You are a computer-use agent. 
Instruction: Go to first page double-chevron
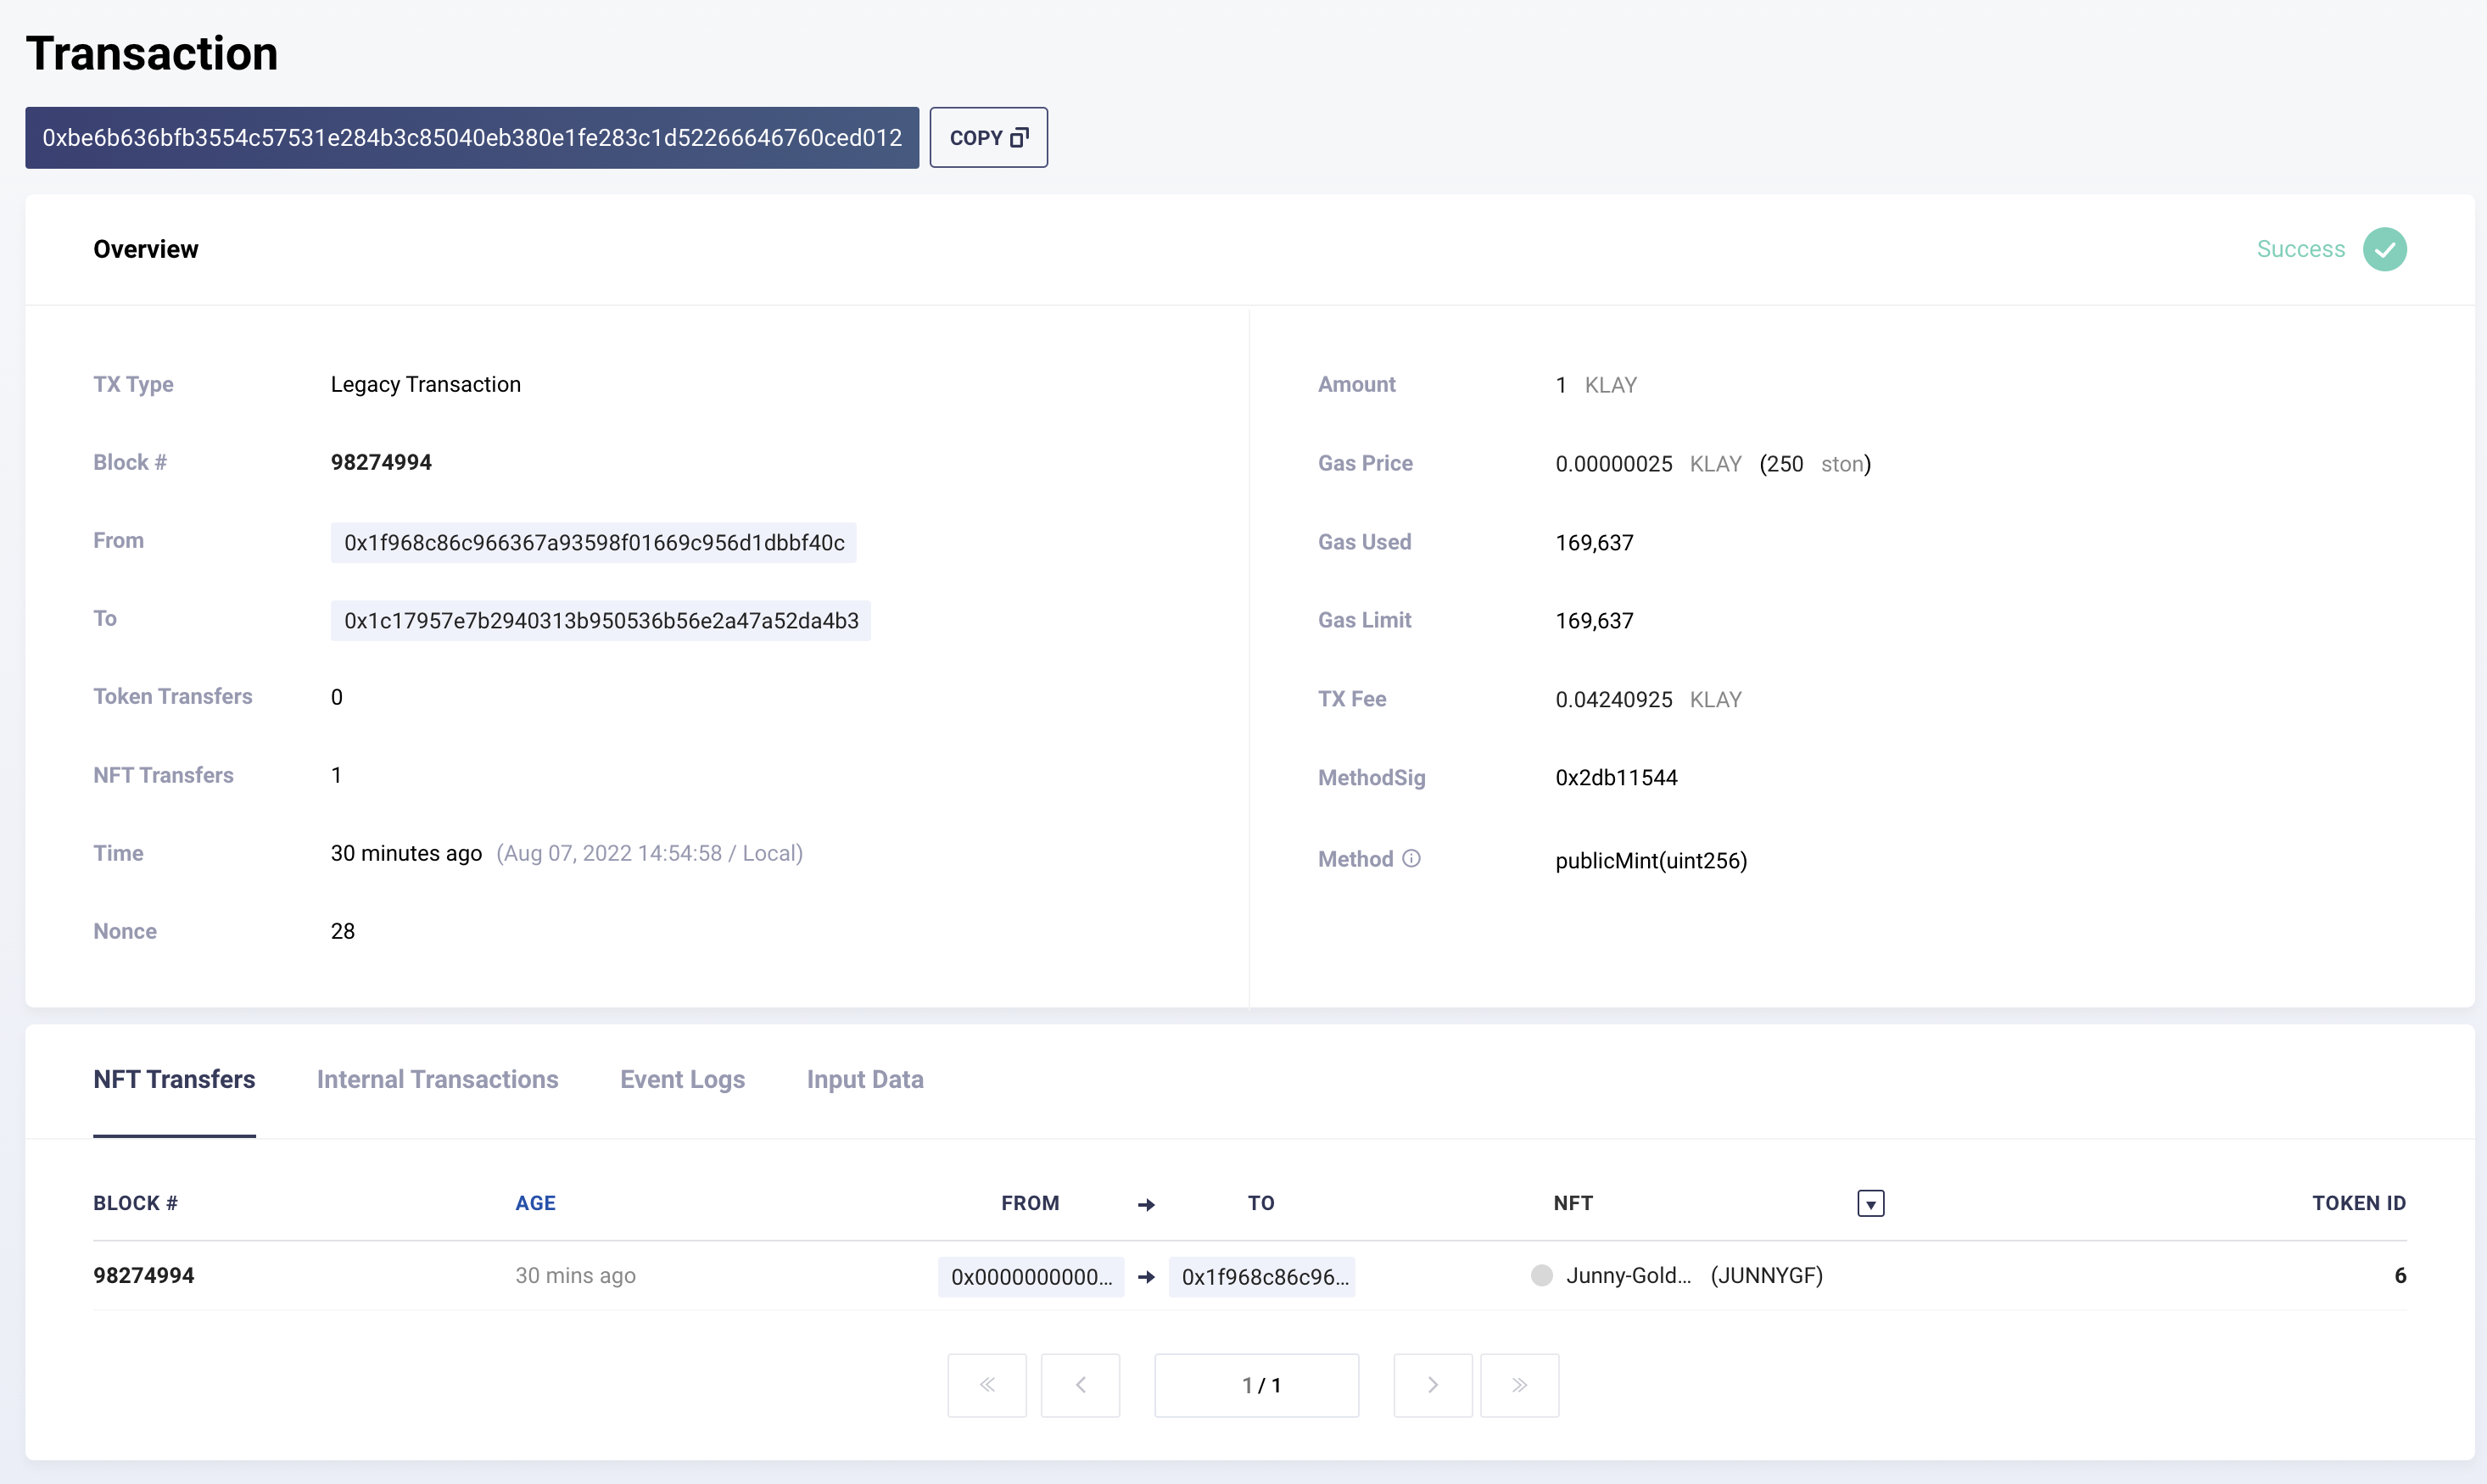click(987, 1385)
